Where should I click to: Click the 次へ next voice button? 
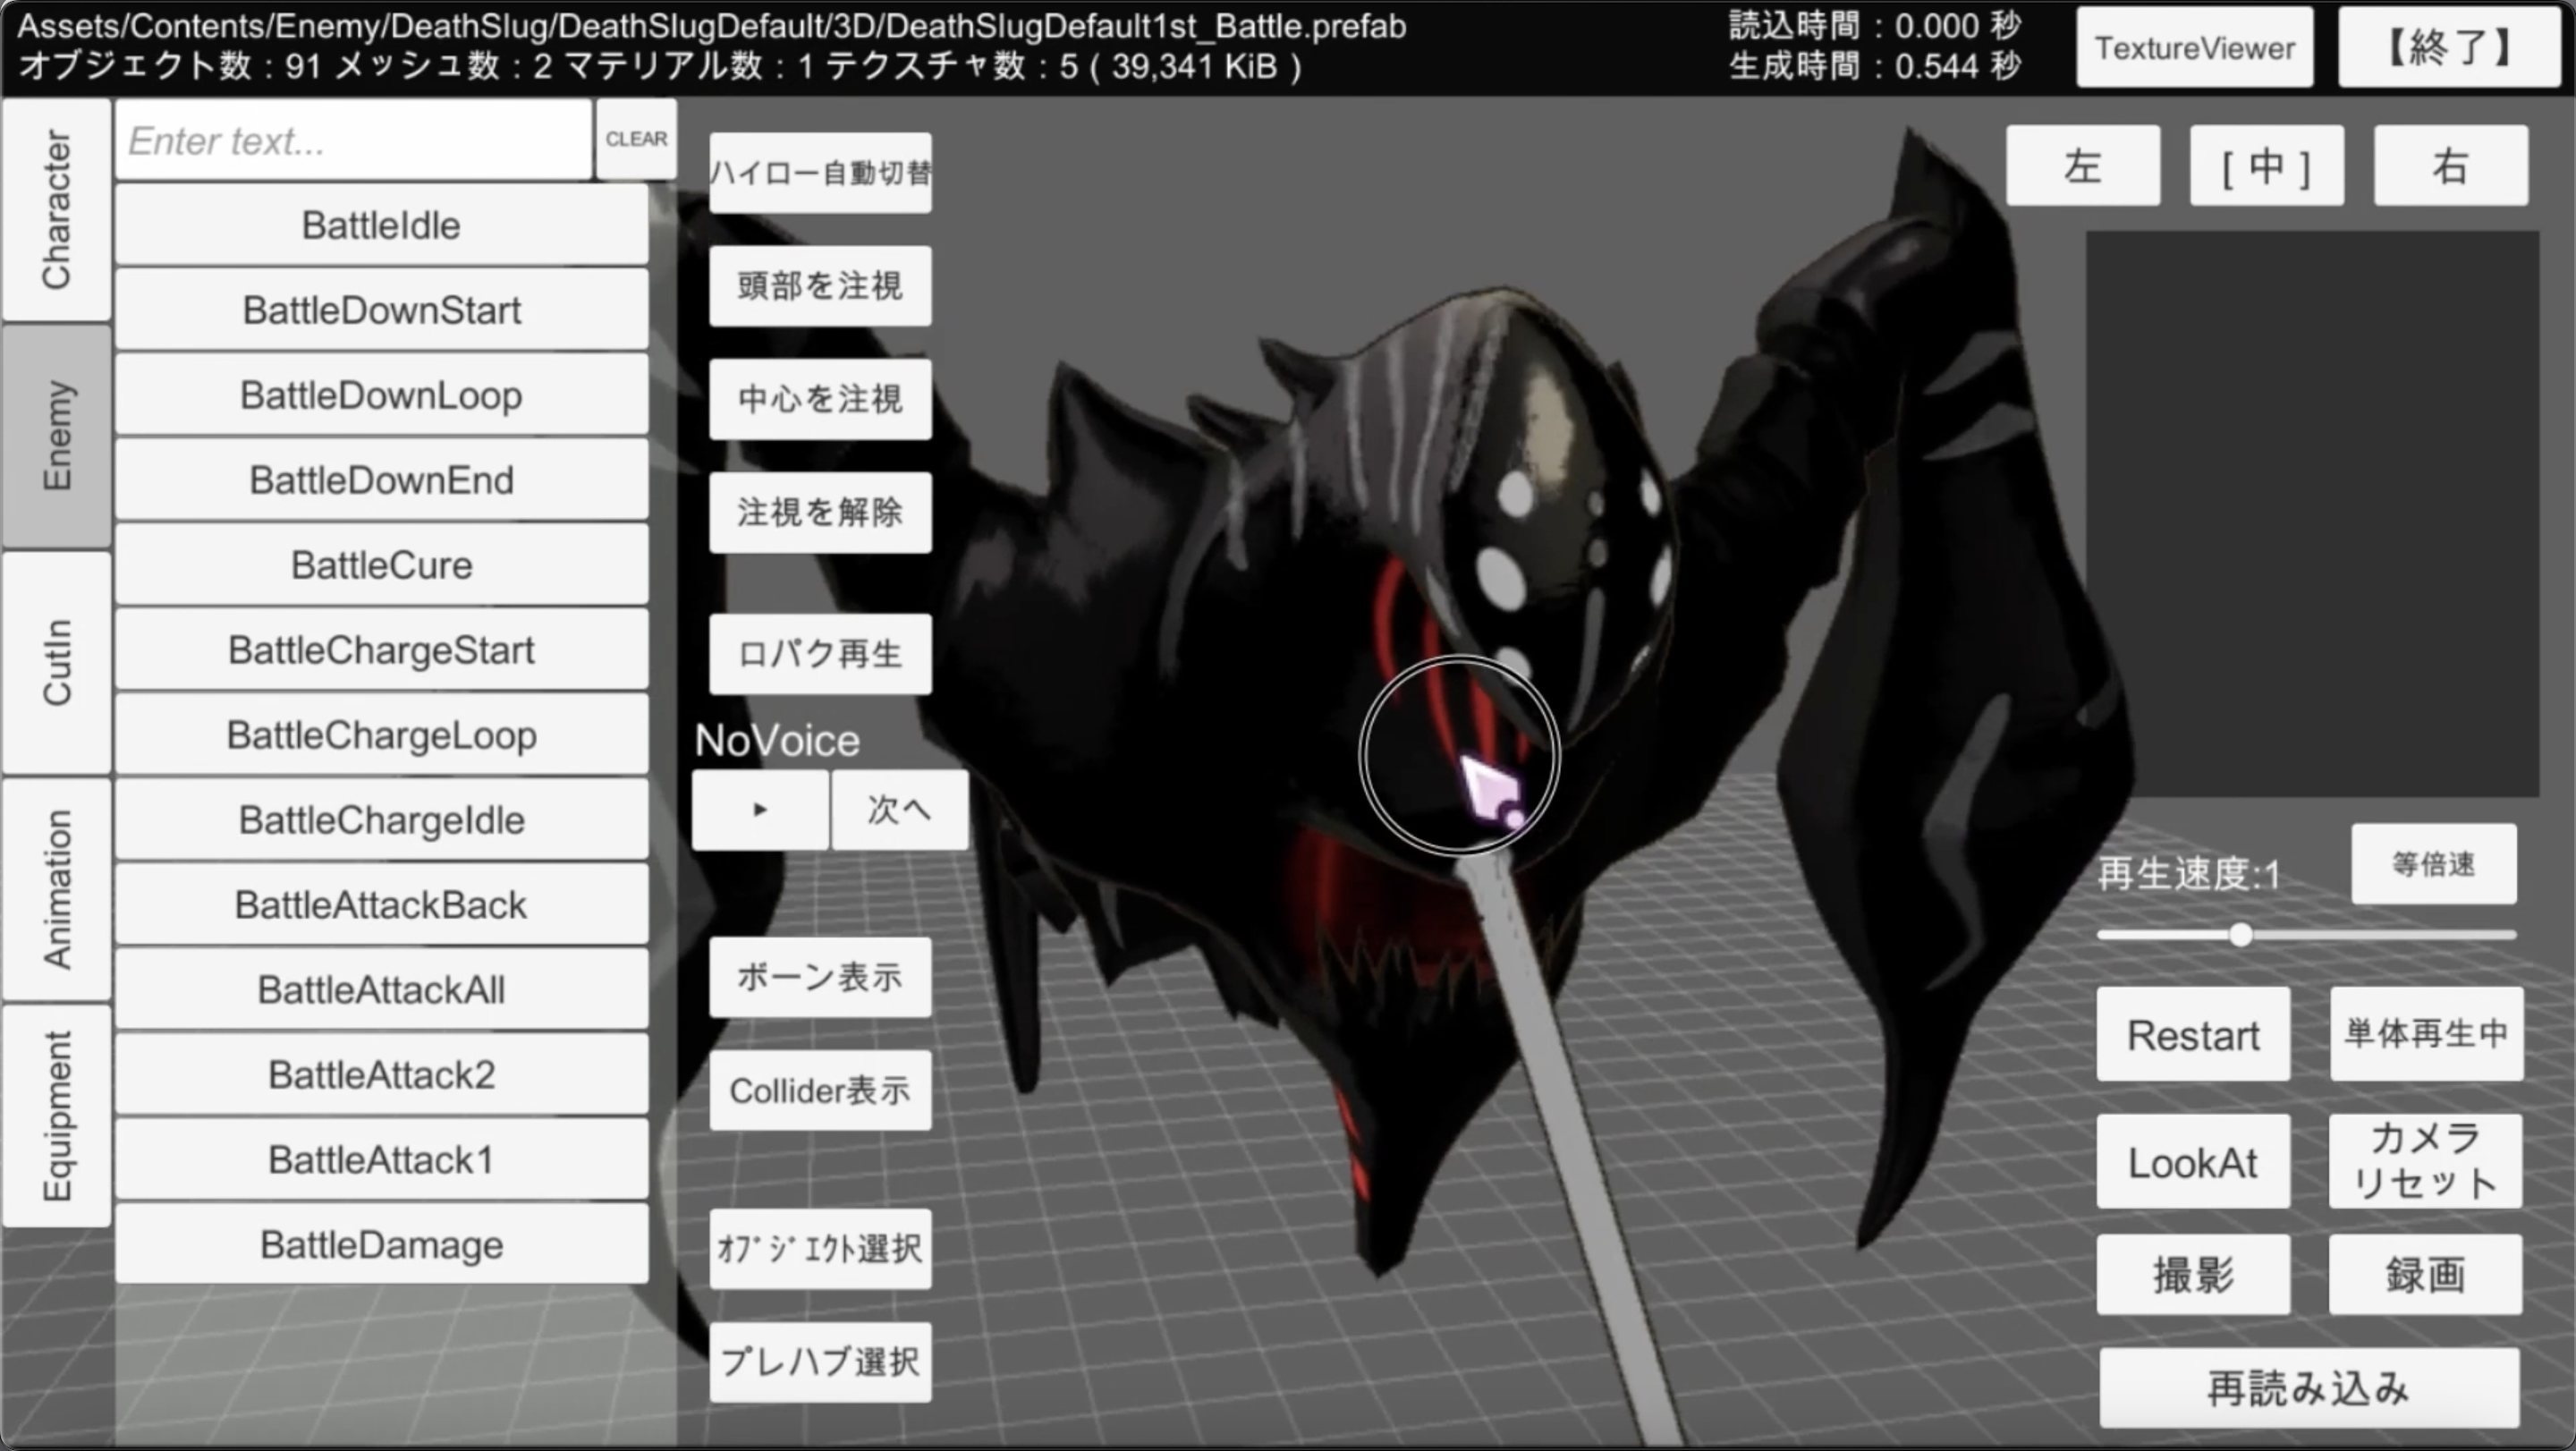[899, 810]
